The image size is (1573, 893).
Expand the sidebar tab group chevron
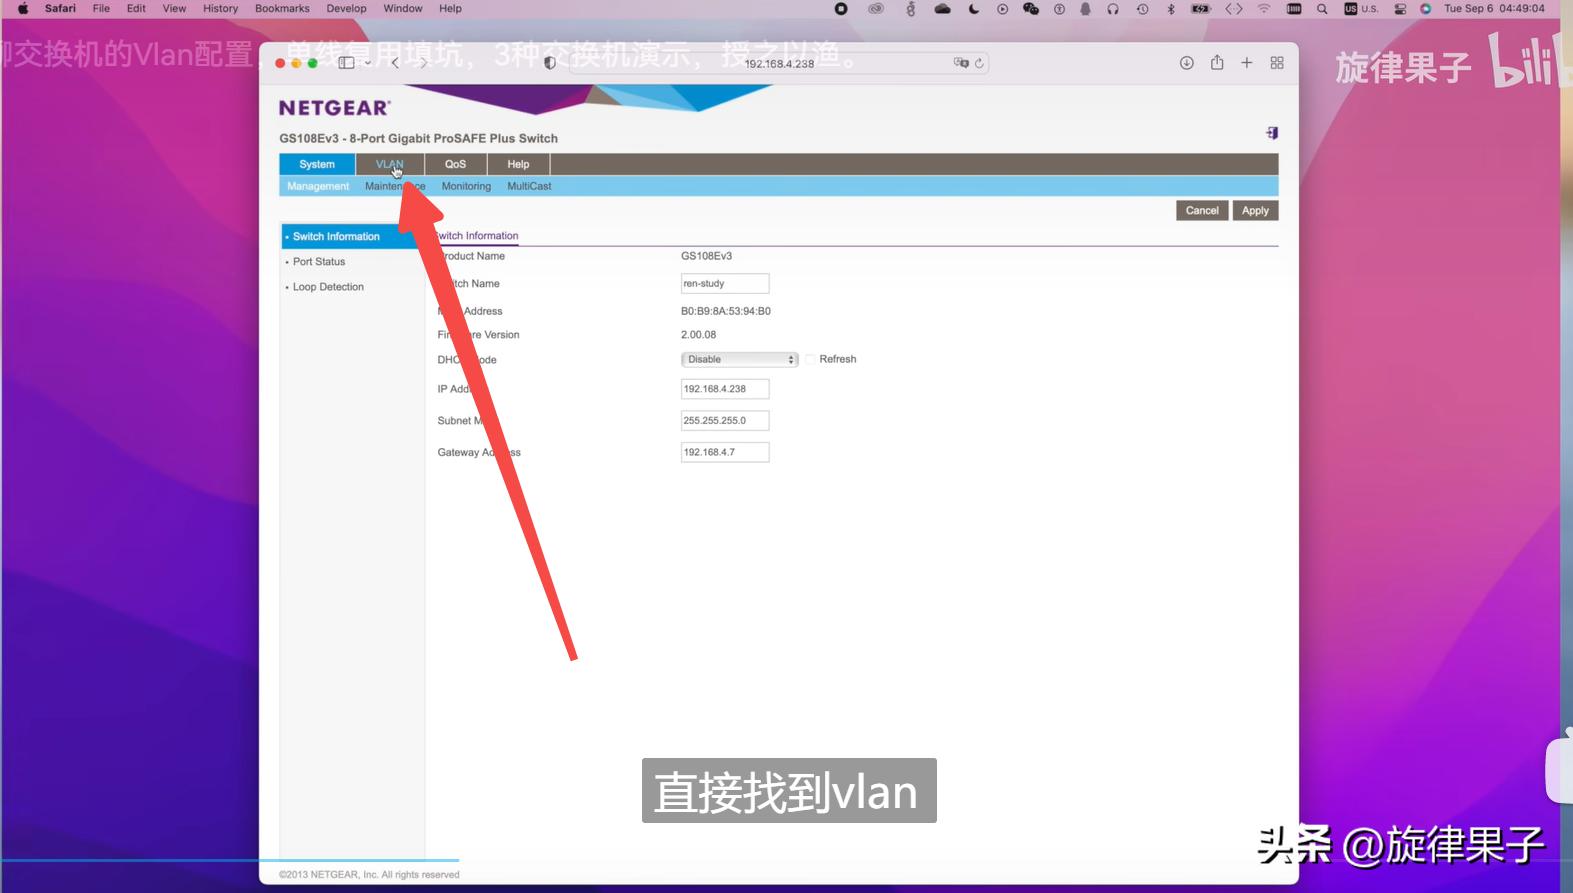click(x=368, y=63)
